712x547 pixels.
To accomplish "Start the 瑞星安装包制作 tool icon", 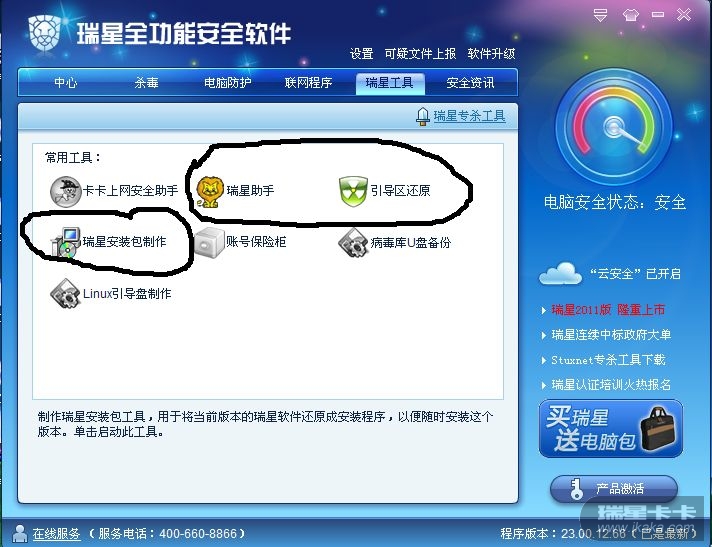I will pos(66,242).
